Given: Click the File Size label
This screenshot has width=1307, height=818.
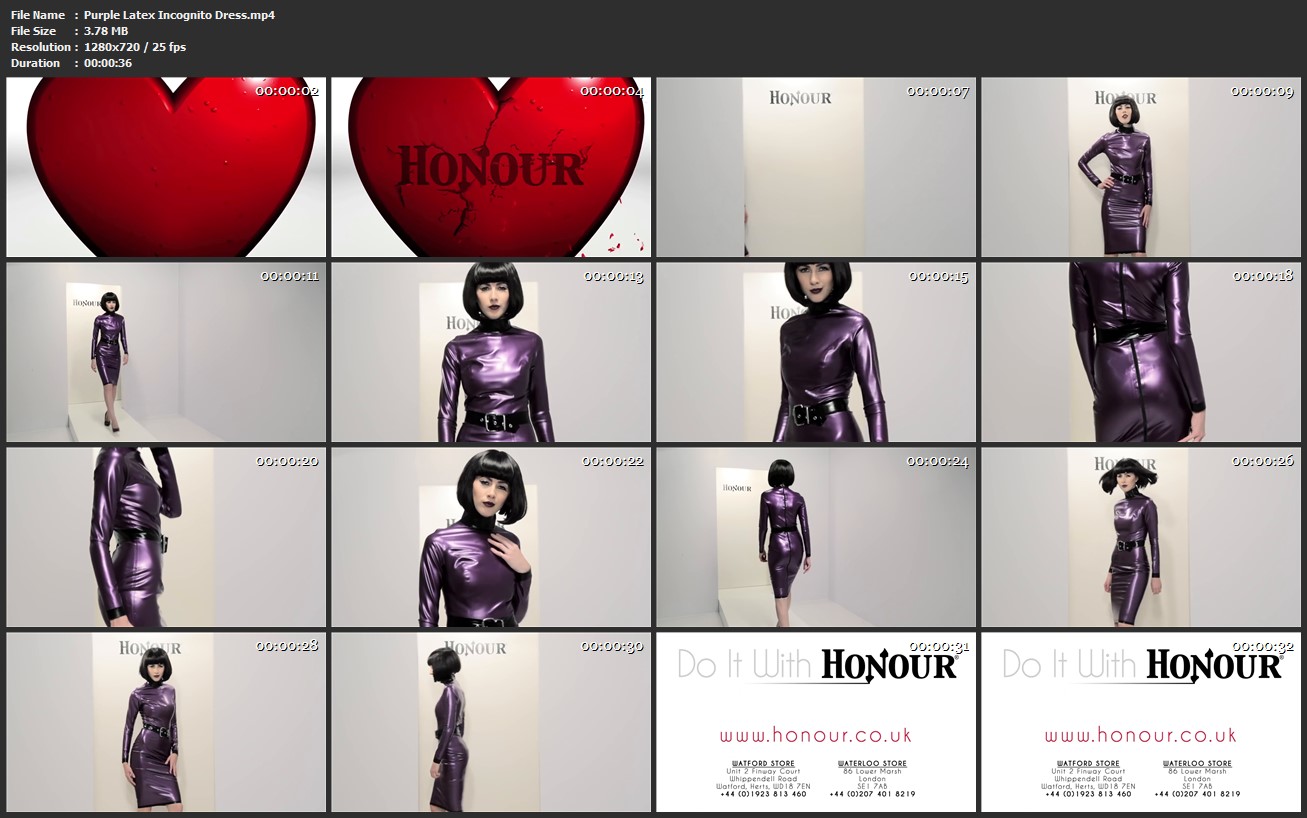Looking at the screenshot, I should (34, 31).
